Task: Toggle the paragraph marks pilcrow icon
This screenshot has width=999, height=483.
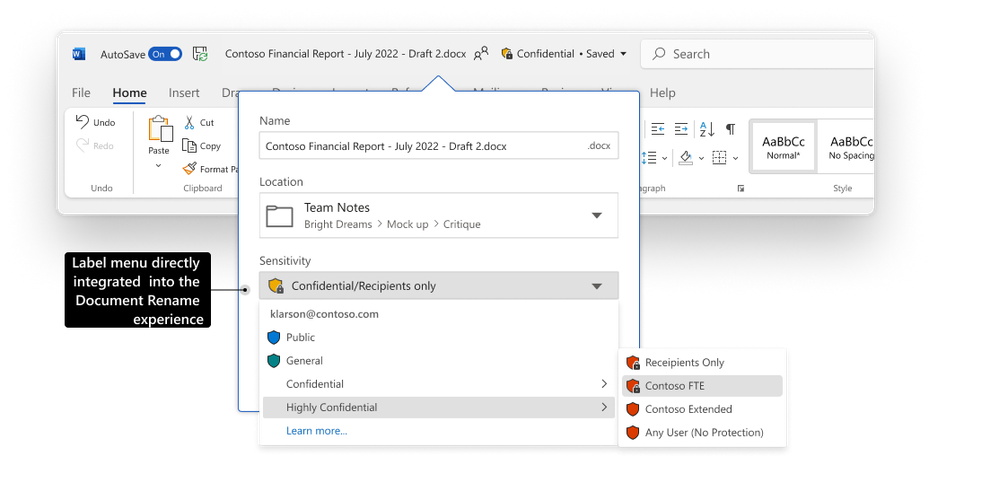Action: (x=730, y=129)
